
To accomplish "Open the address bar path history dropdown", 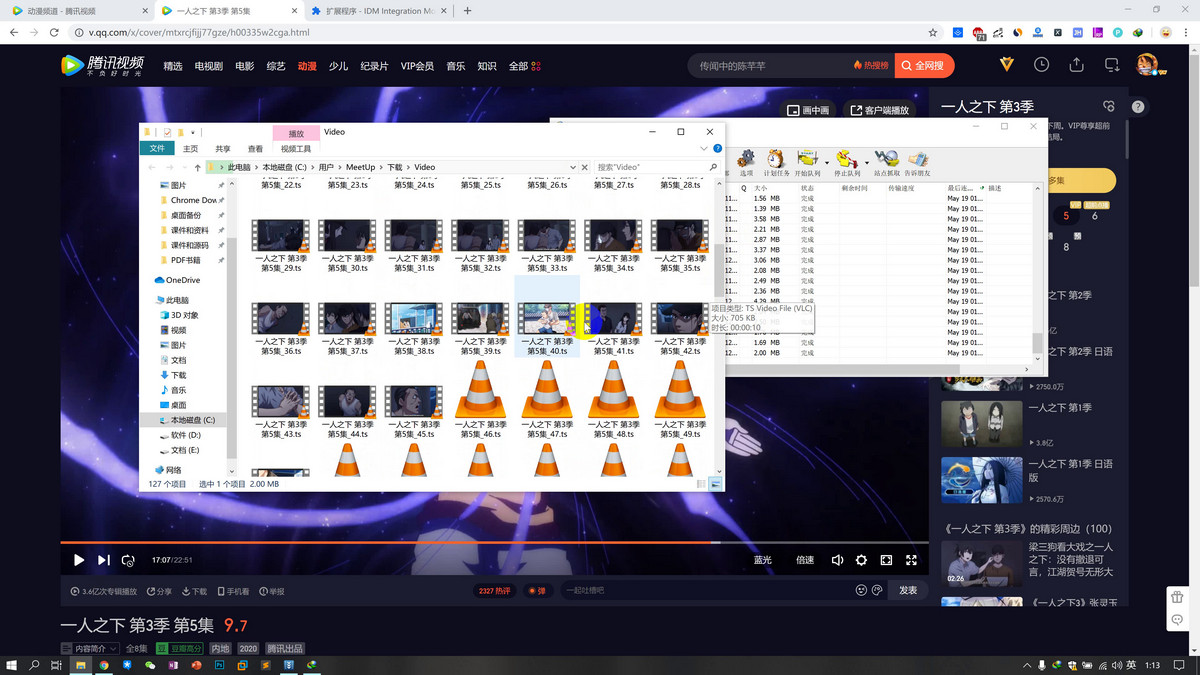I will [572, 167].
